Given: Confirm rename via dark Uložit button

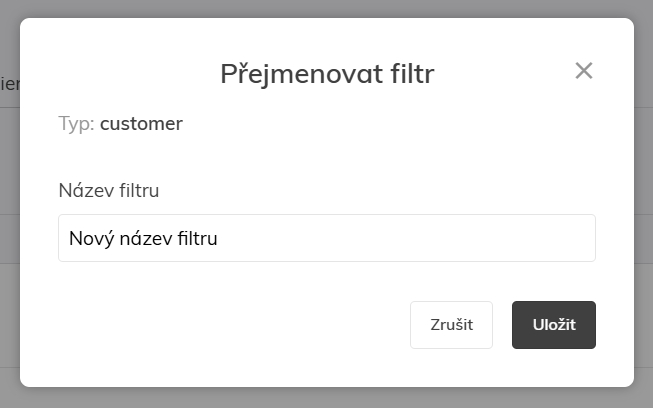Looking at the screenshot, I should 554,325.
